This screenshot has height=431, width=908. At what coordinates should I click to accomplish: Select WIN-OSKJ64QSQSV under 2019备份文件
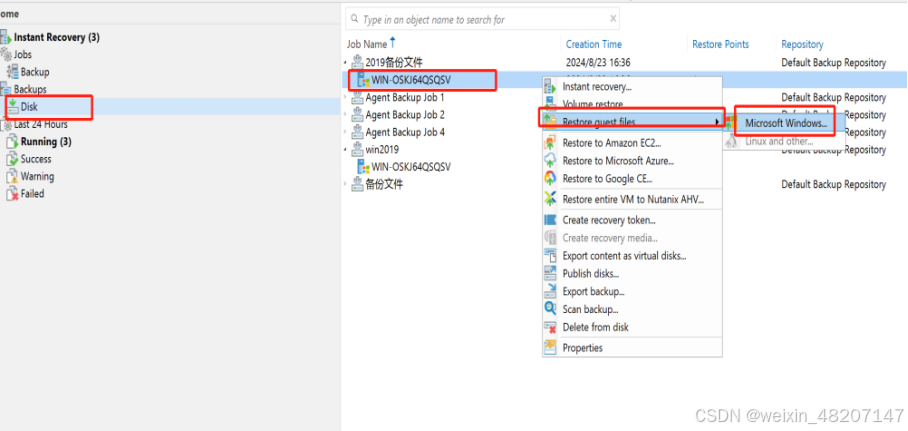coord(411,80)
